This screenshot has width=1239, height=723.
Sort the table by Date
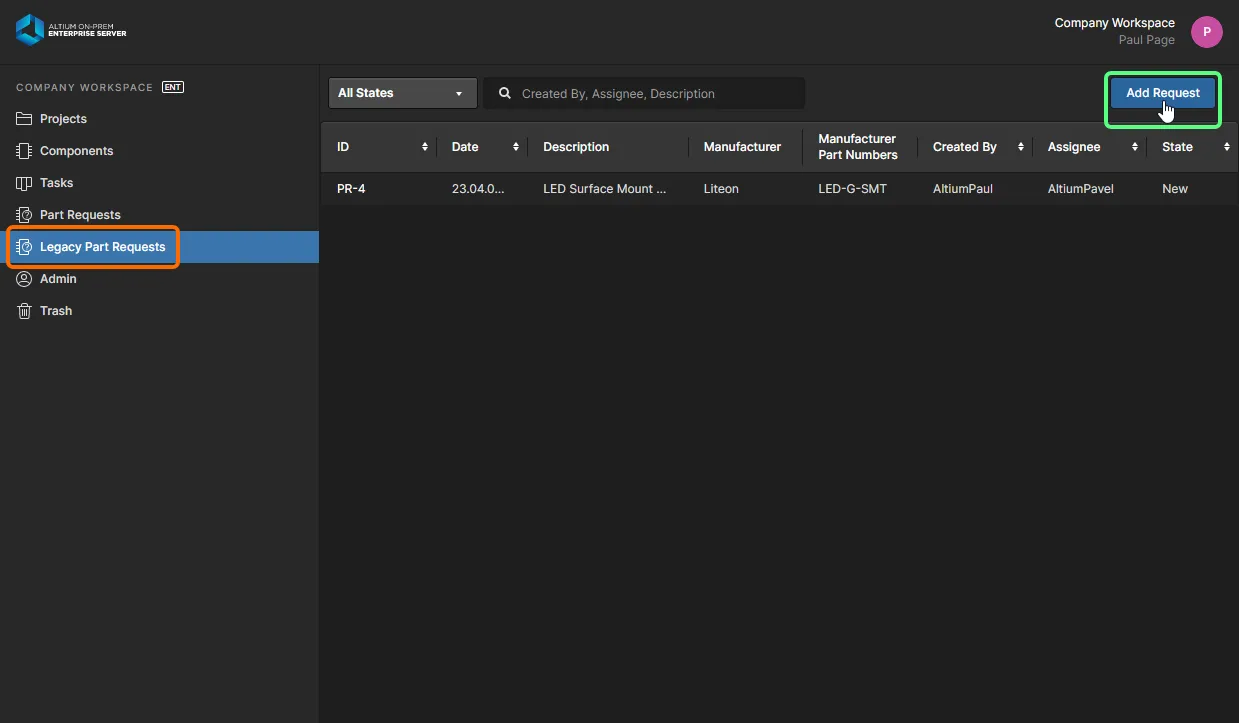(516, 147)
